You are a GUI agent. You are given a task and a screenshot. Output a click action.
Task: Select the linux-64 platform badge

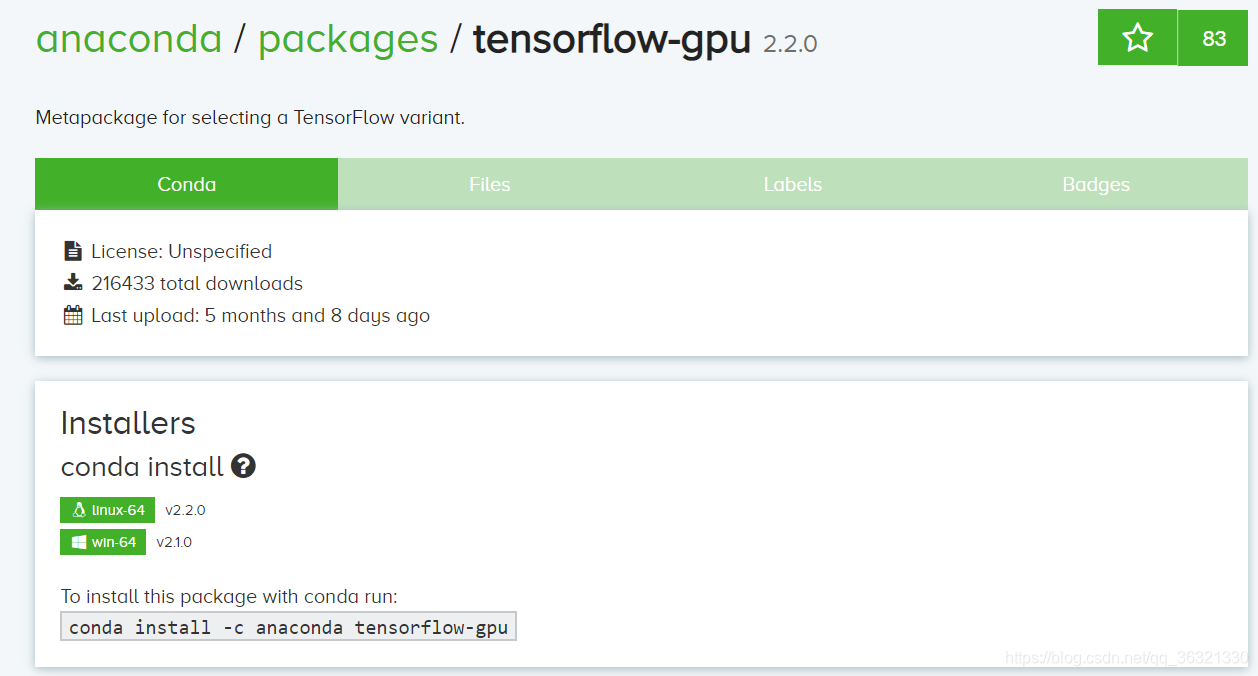tap(108, 510)
